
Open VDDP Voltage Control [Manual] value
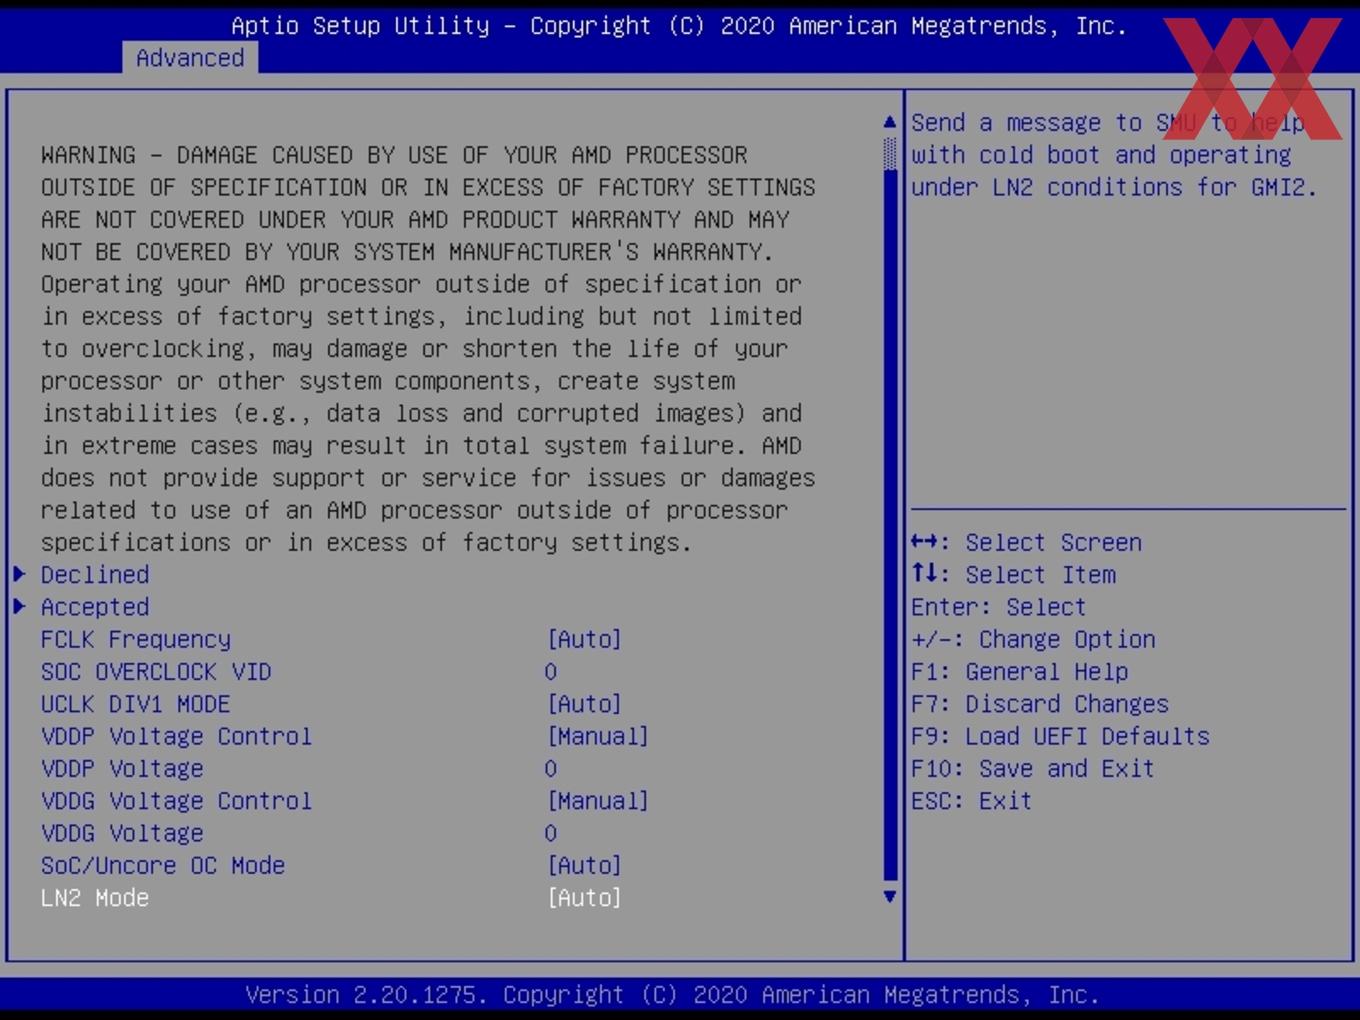pos(598,736)
